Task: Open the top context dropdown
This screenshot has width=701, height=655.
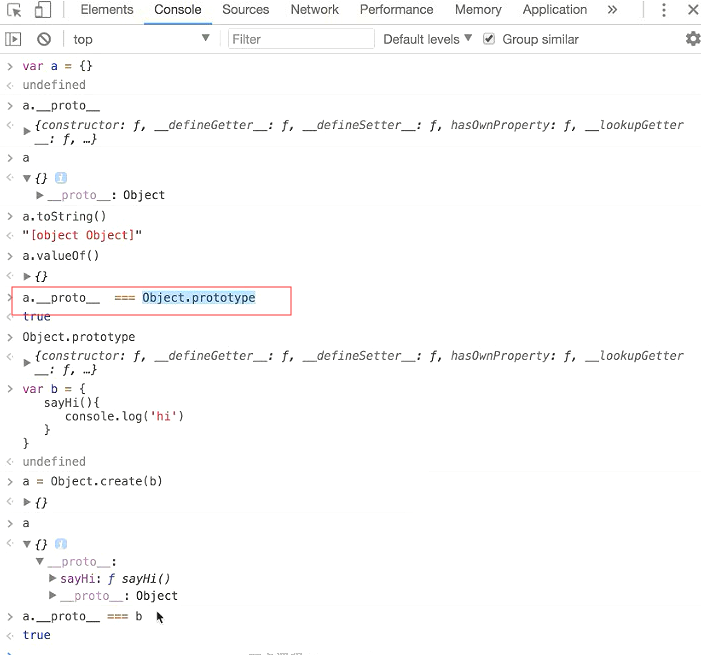Action: (x=141, y=39)
